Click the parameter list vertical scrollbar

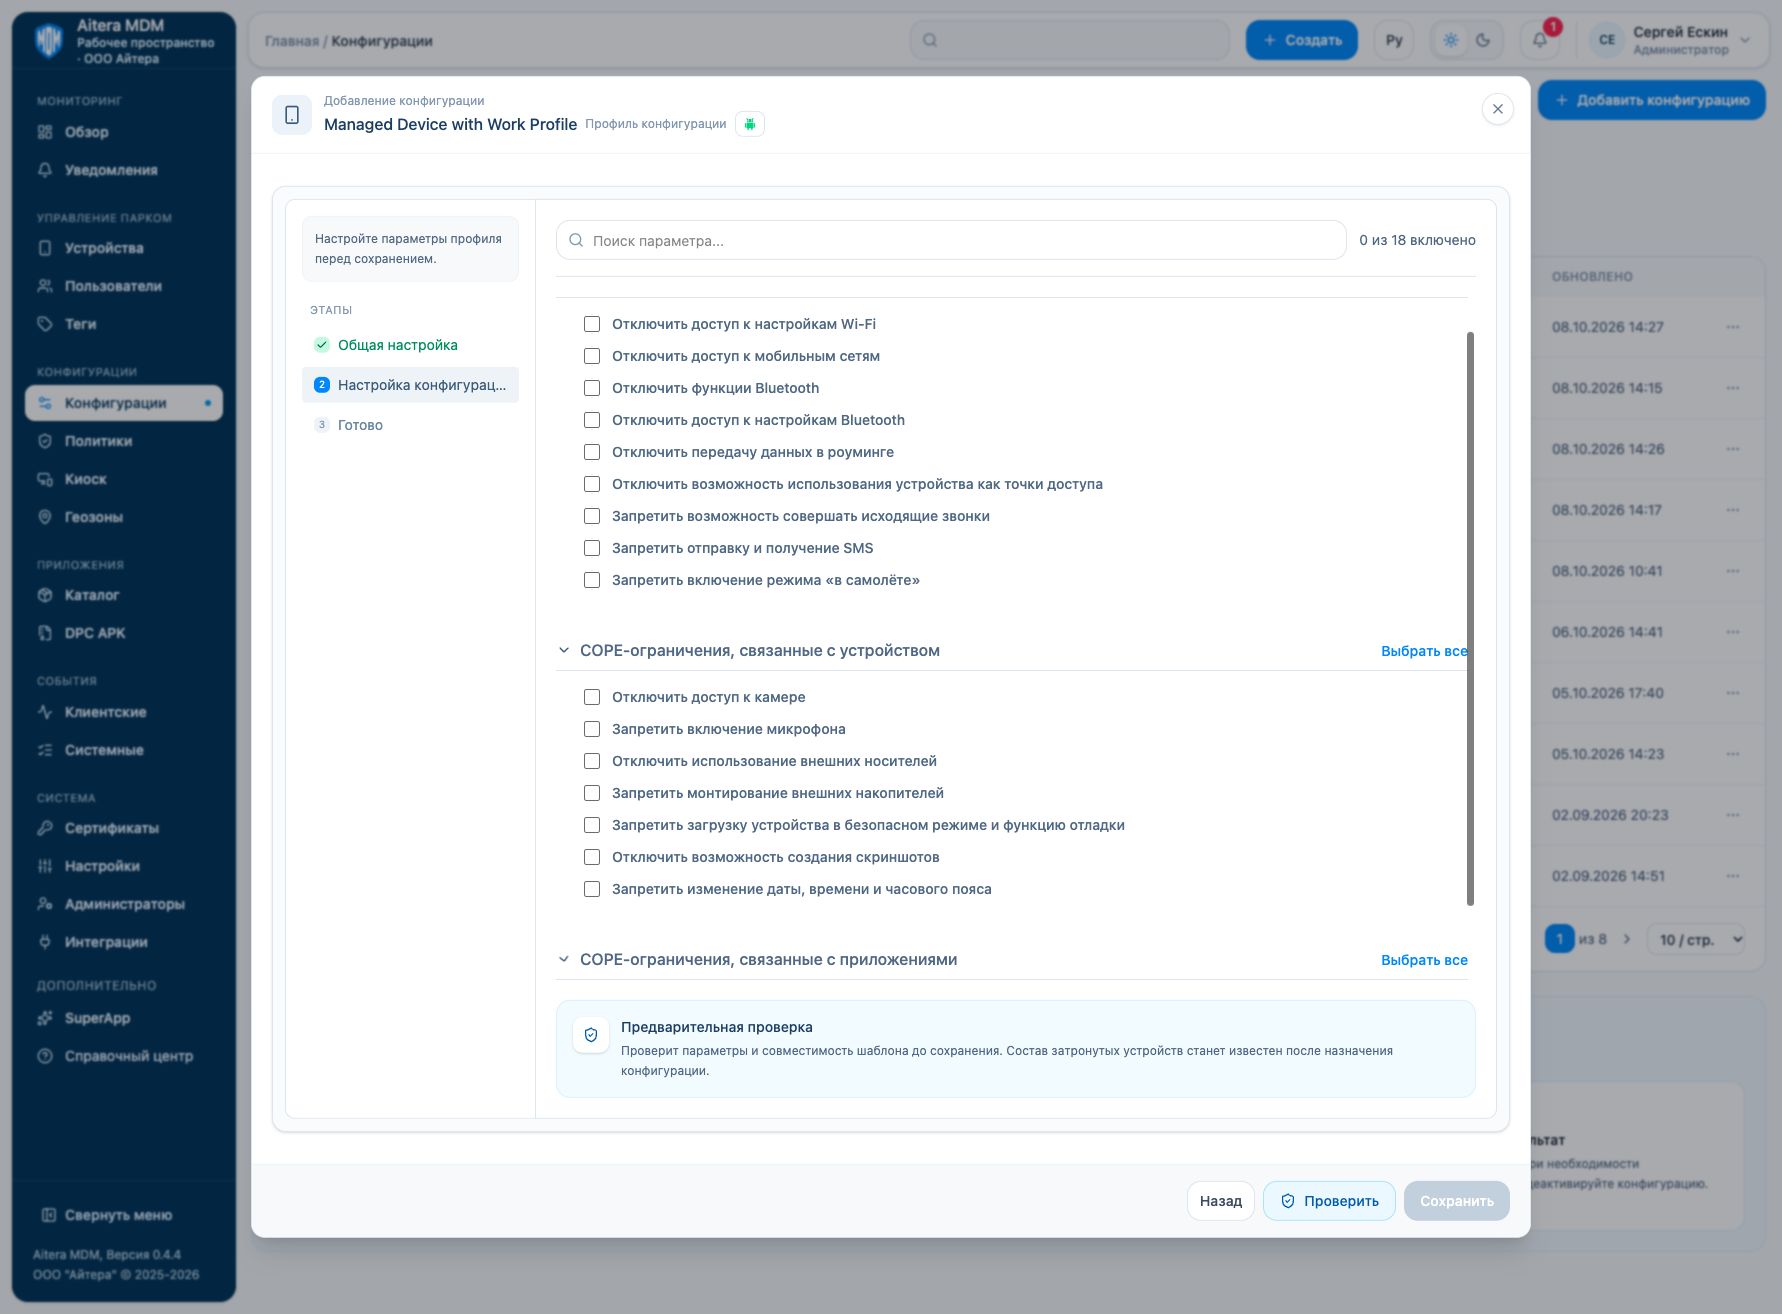click(1470, 619)
